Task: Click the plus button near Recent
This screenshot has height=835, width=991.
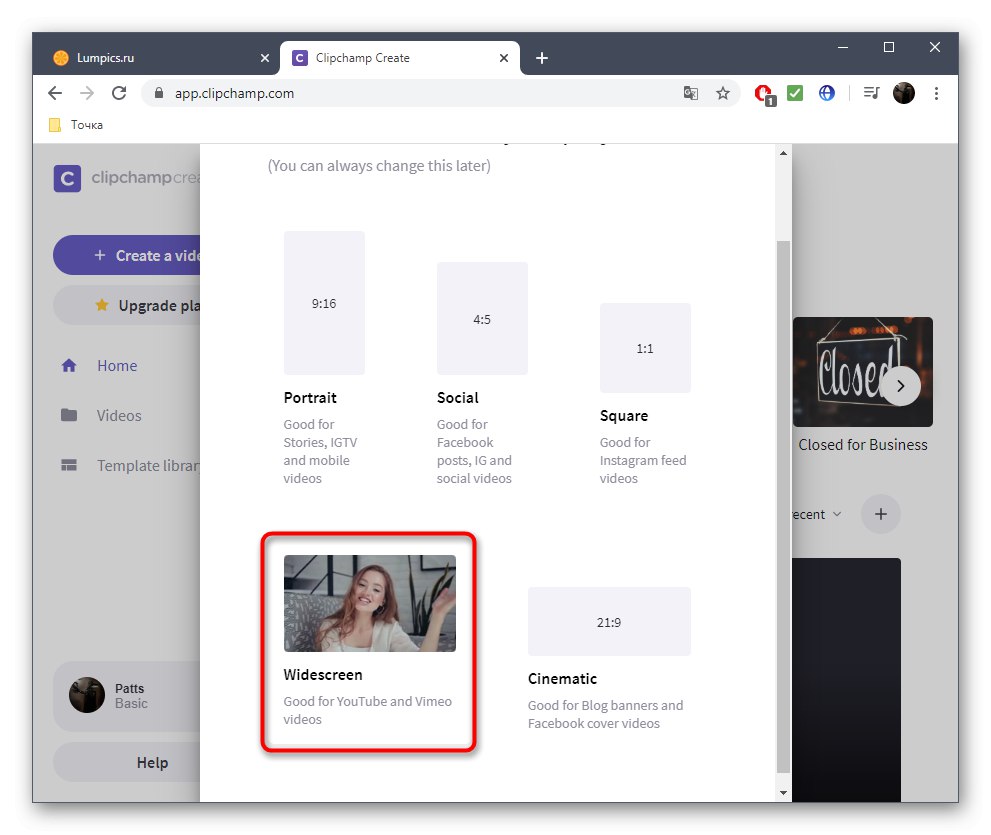Action: coord(880,514)
